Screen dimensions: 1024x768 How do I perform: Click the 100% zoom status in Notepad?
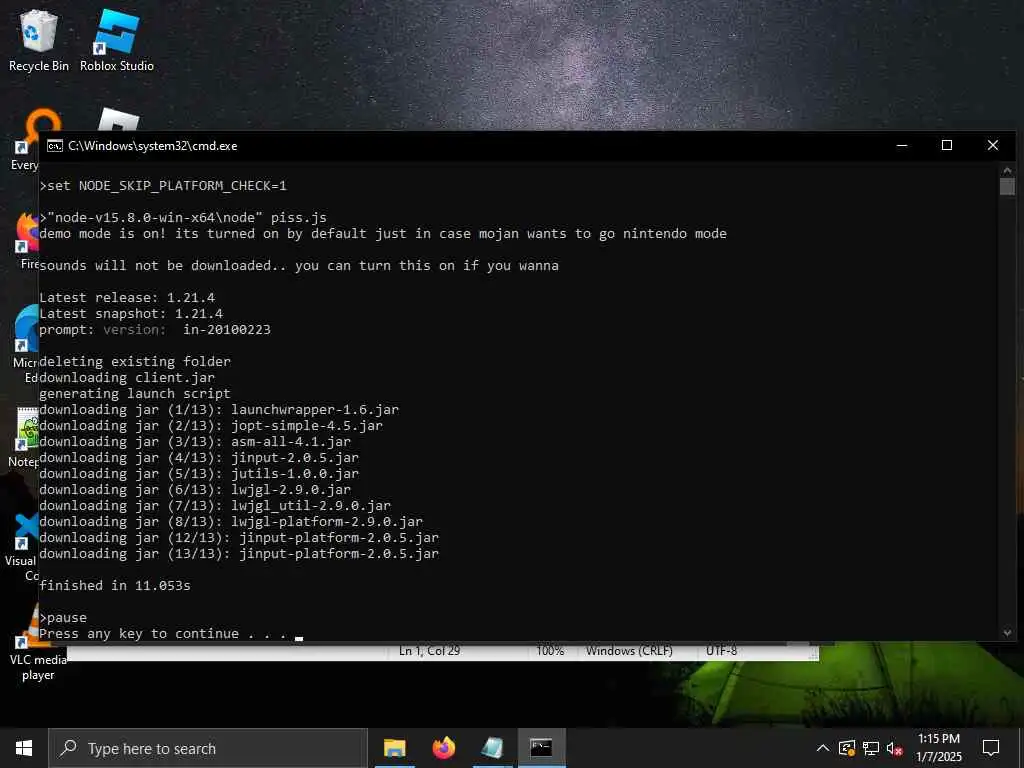pyautogui.click(x=550, y=651)
